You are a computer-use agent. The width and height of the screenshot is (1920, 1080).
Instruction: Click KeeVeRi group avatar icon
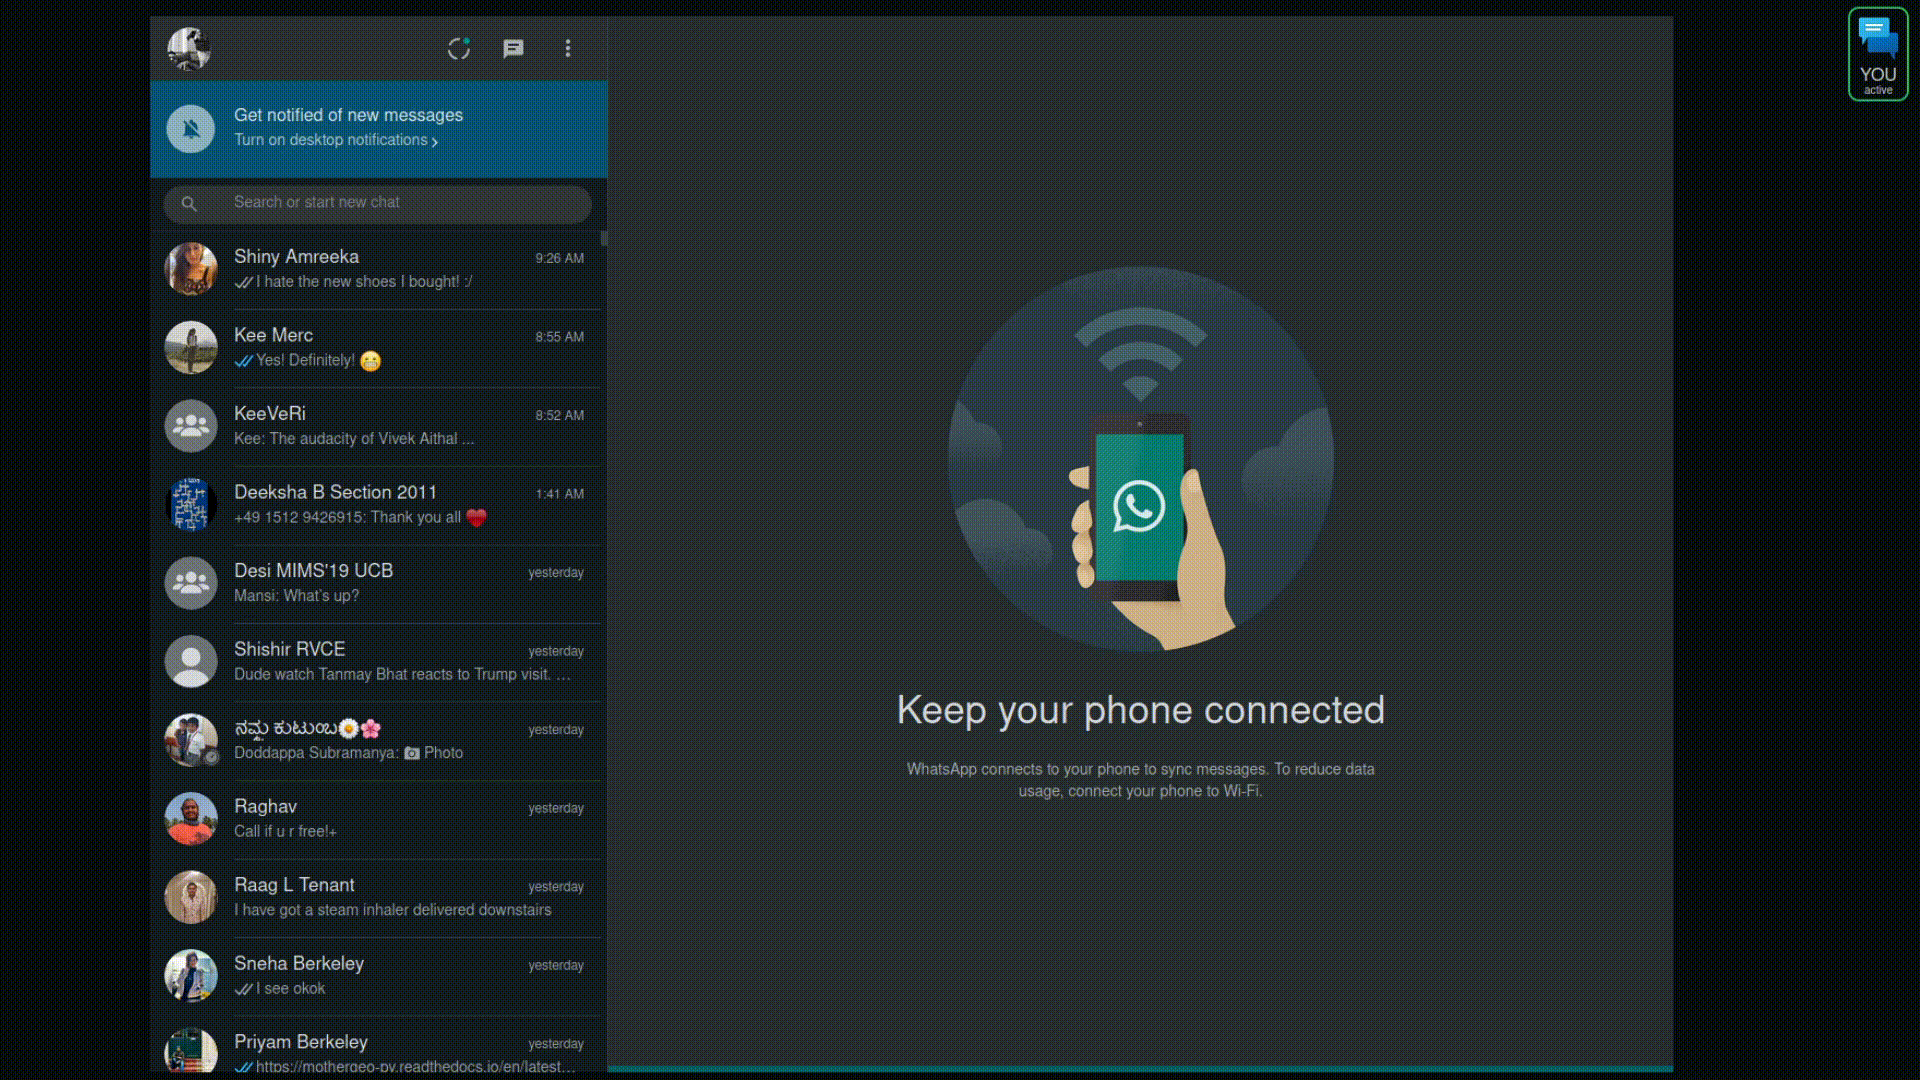coord(190,426)
